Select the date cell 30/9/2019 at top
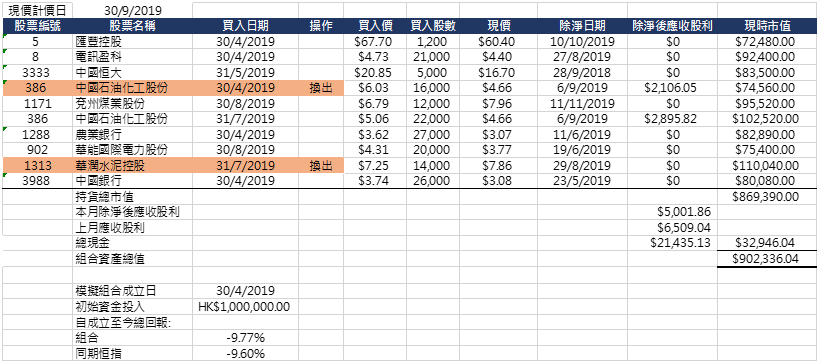The image size is (818, 362). [x=133, y=10]
